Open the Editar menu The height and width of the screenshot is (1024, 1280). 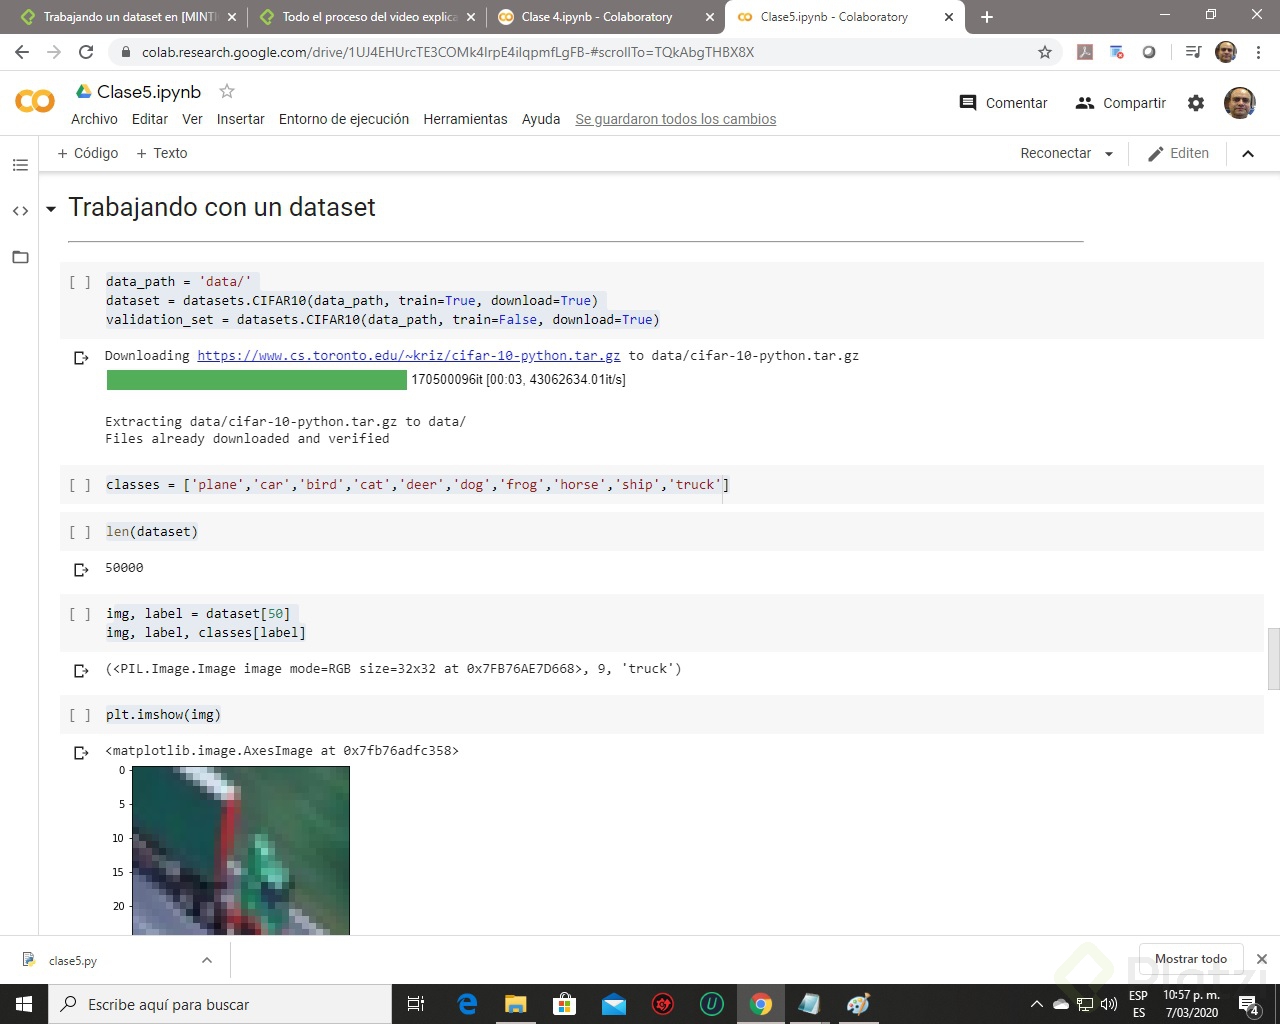[x=150, y=119]
